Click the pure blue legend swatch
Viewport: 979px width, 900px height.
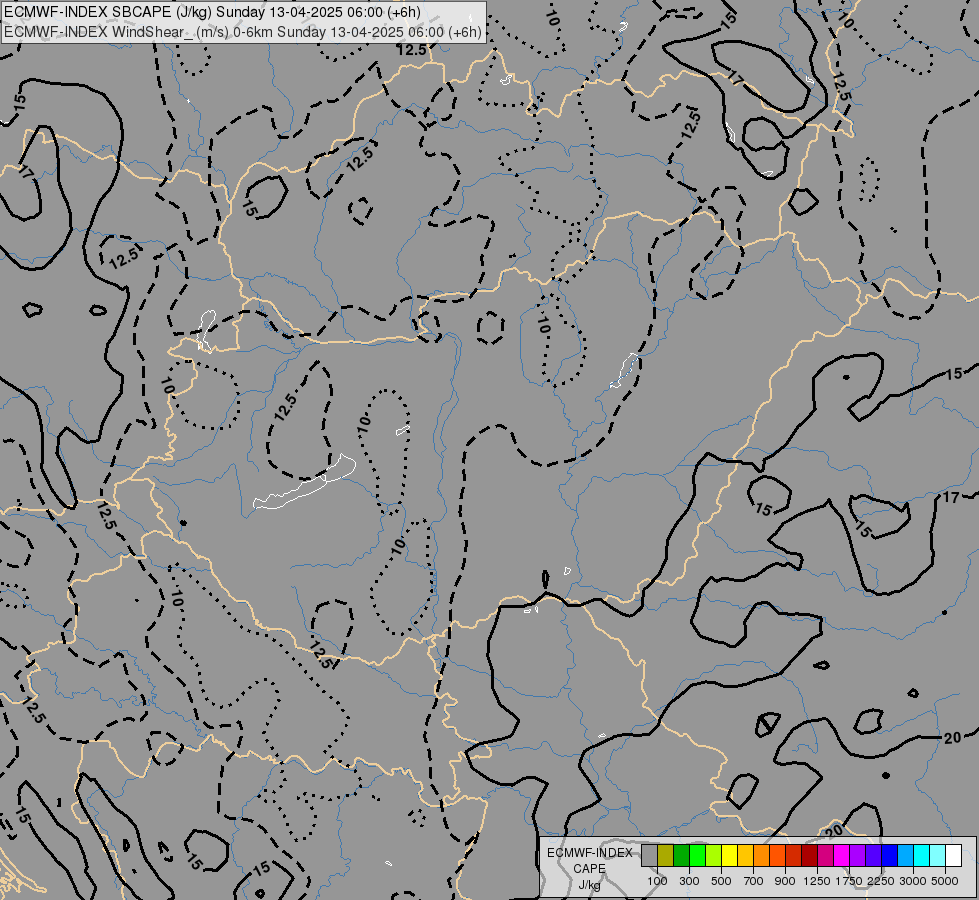coord(890,855)
